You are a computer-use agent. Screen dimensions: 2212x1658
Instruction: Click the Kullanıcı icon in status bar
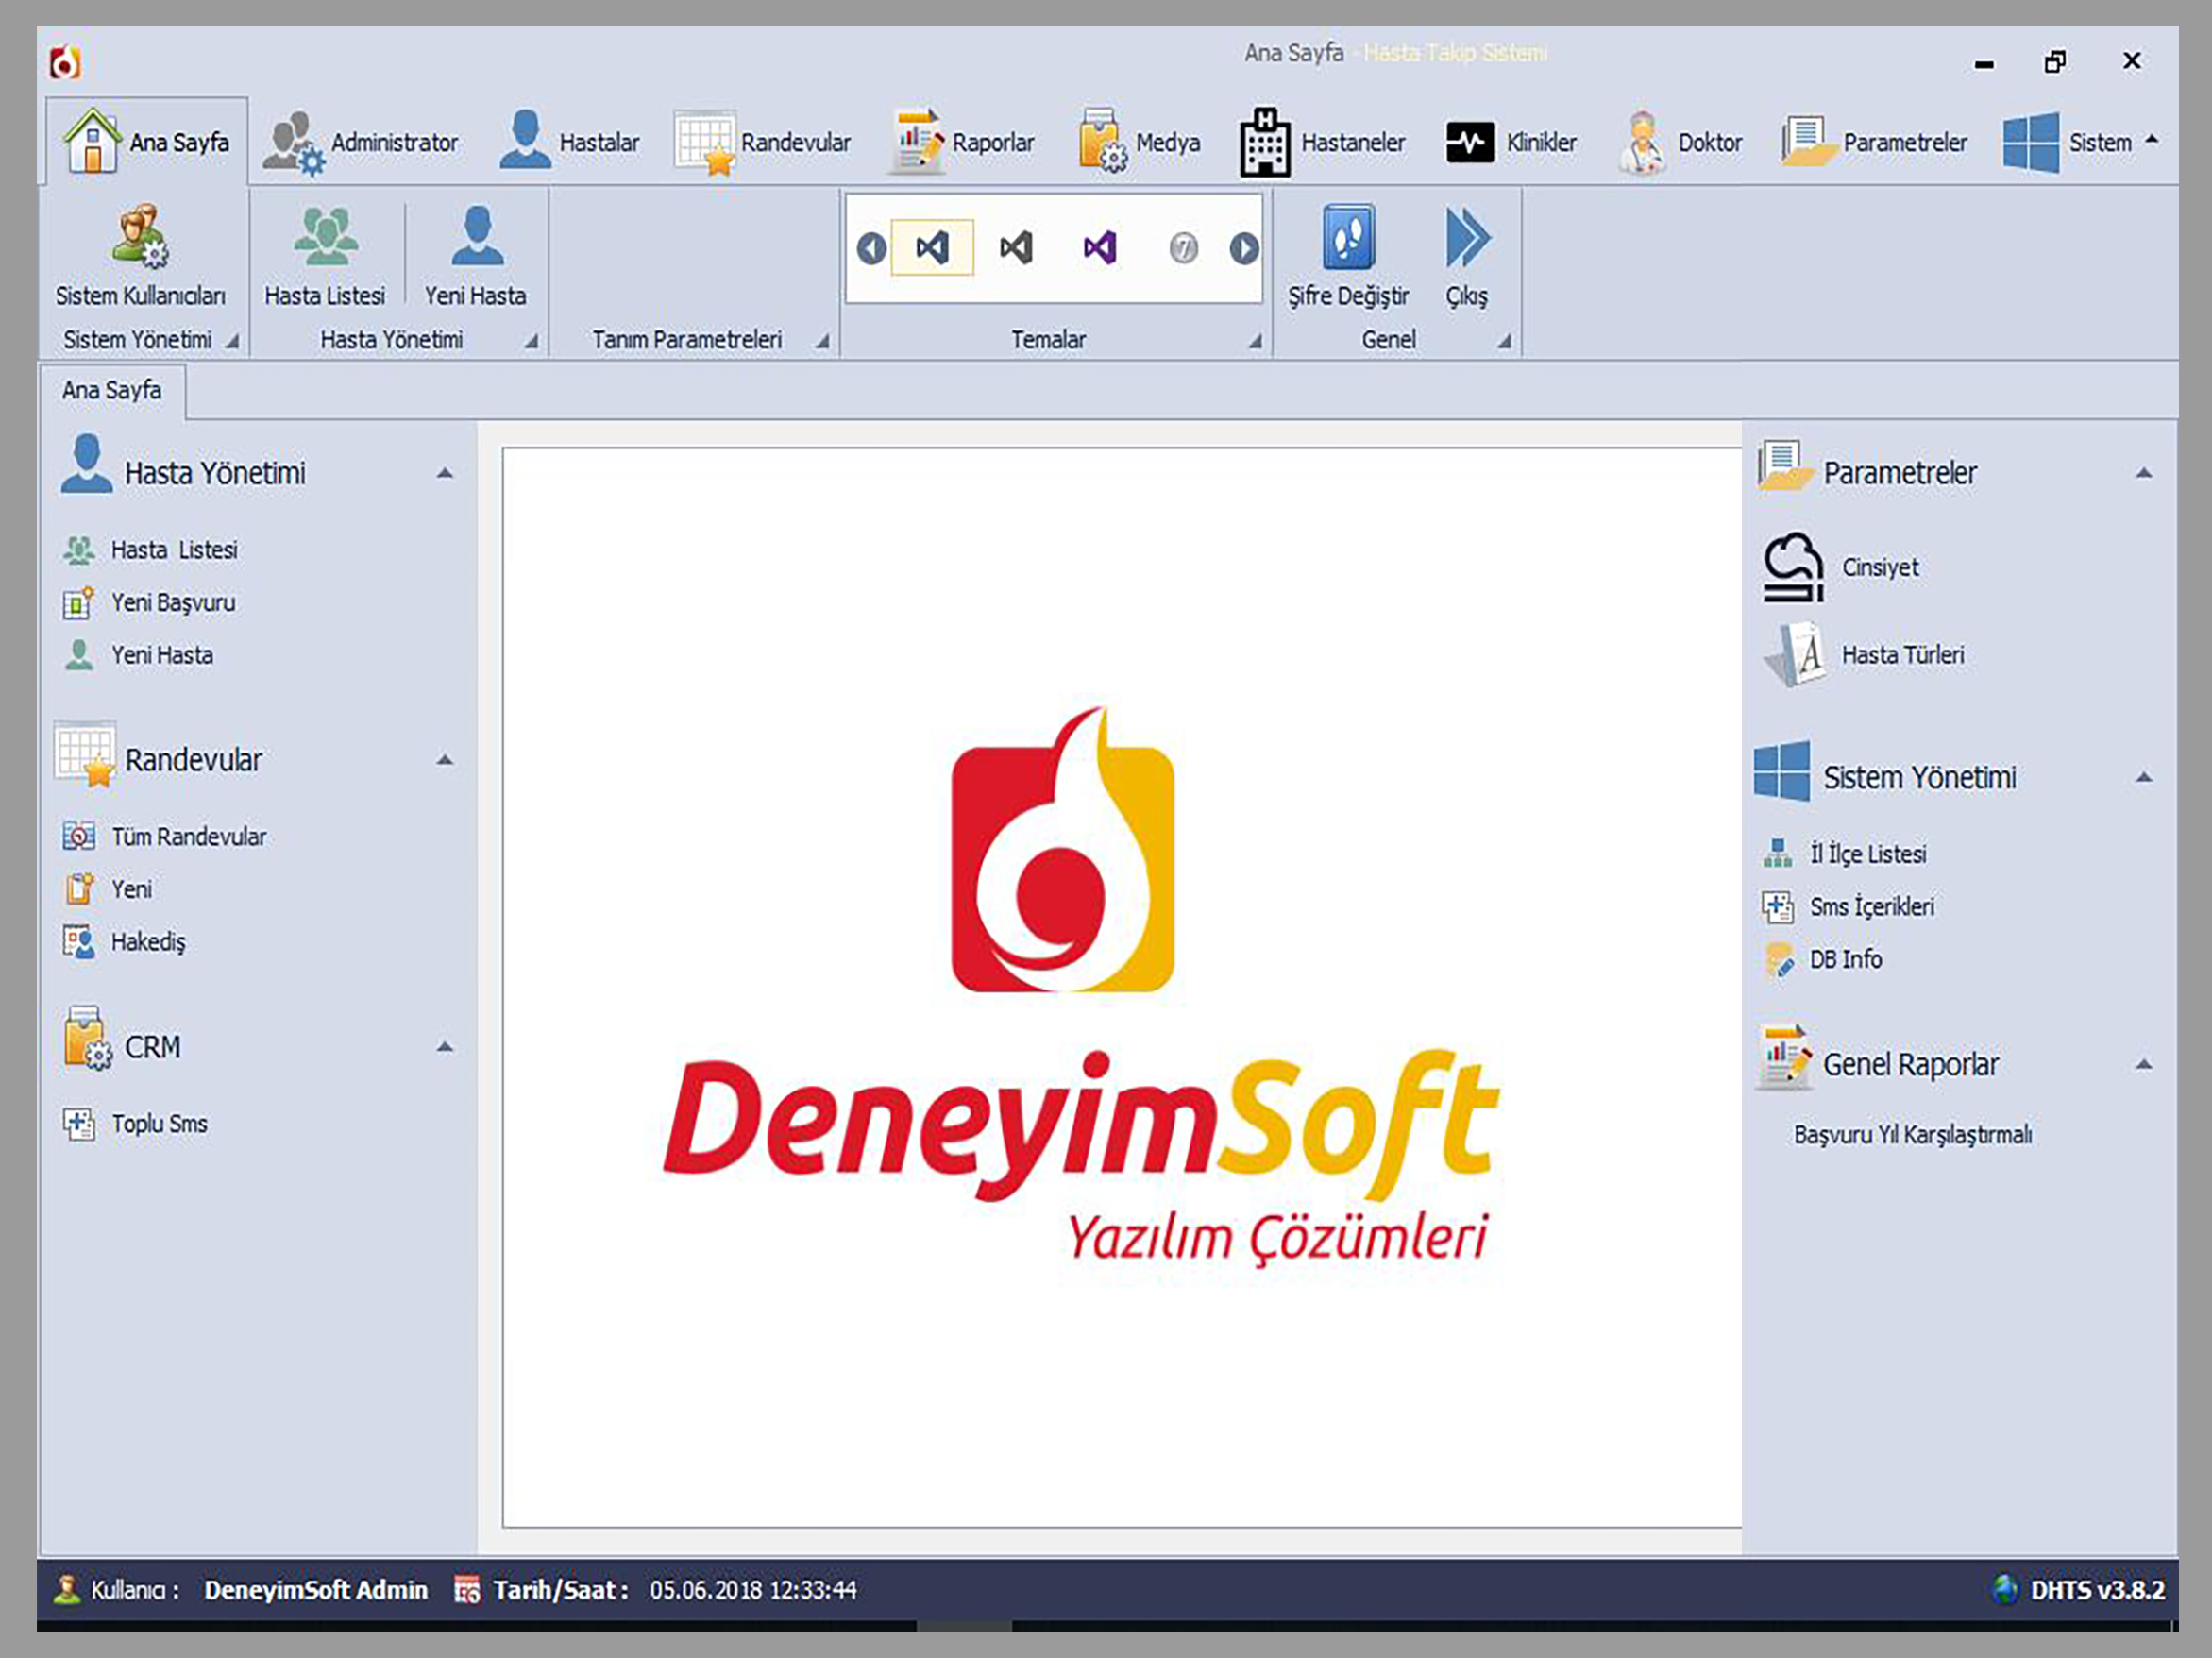coord(67,1590)
